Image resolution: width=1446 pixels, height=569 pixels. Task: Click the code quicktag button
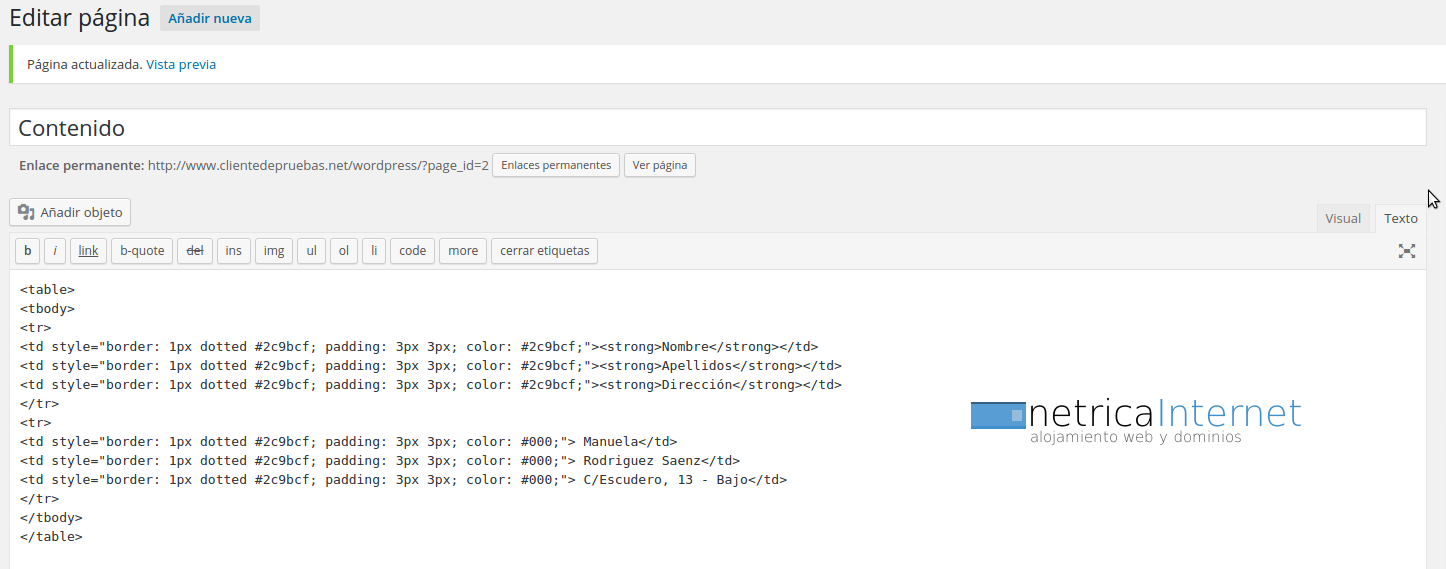coord(412,251)
